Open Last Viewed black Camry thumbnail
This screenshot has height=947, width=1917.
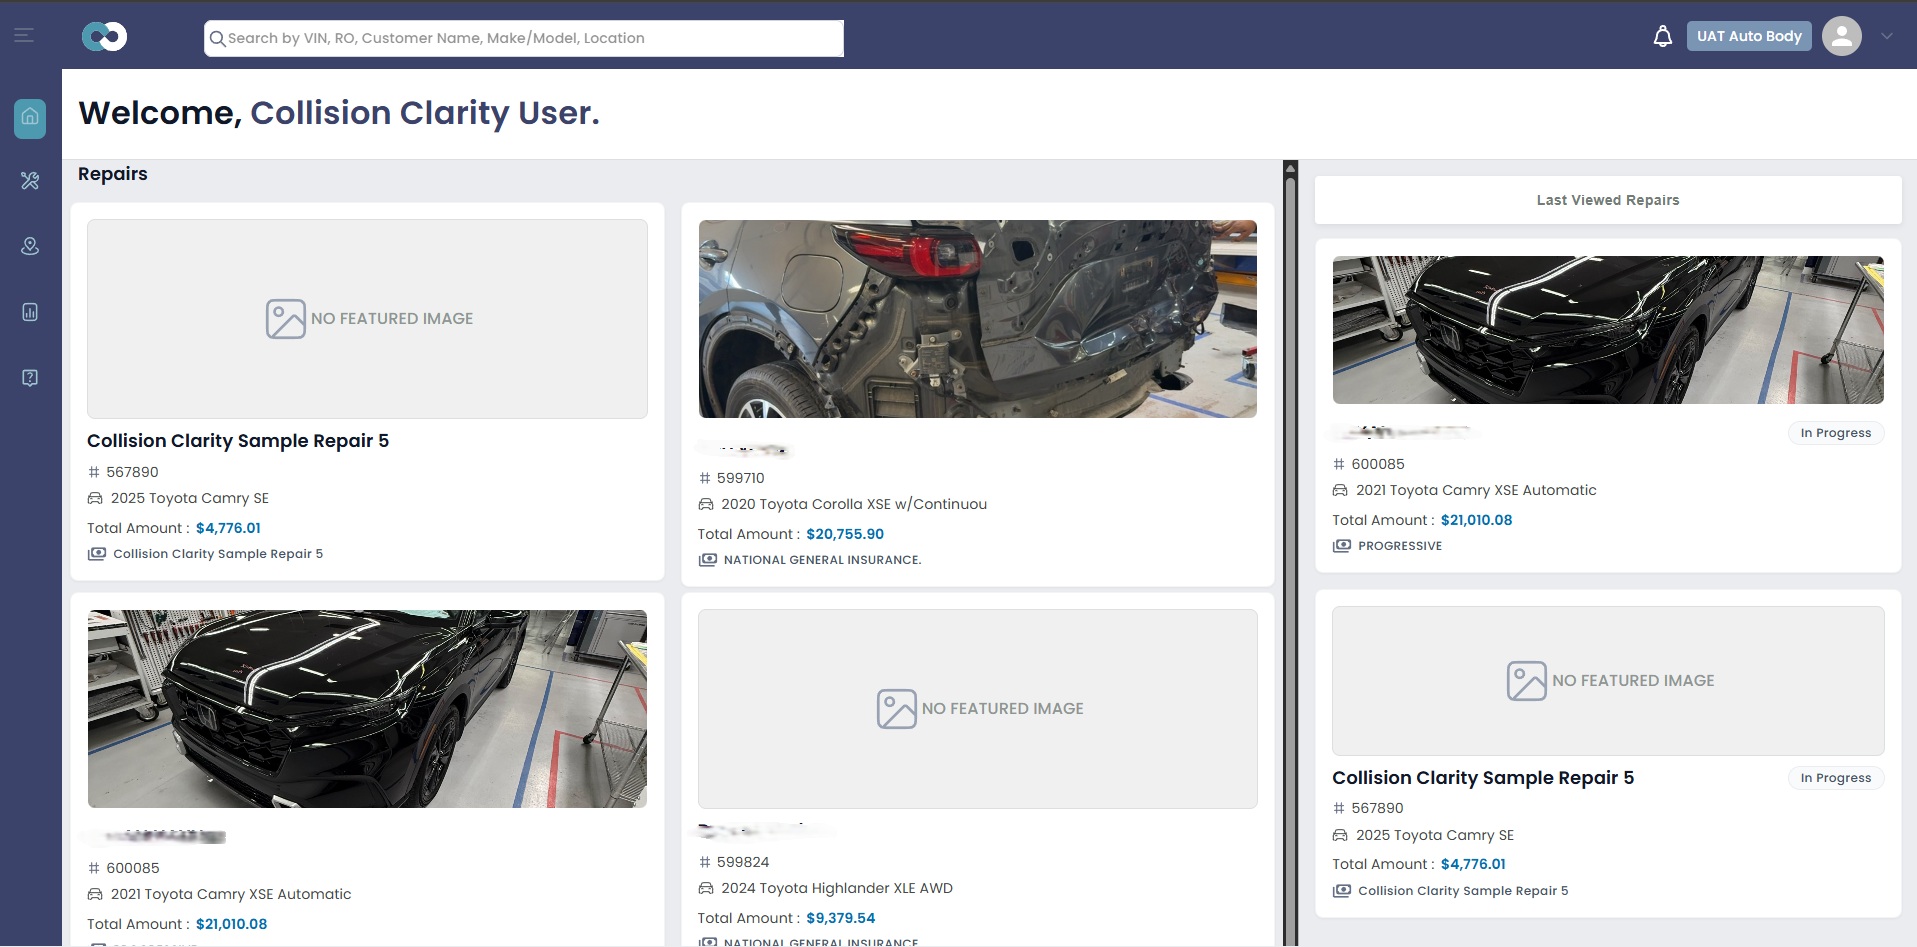1608,330
